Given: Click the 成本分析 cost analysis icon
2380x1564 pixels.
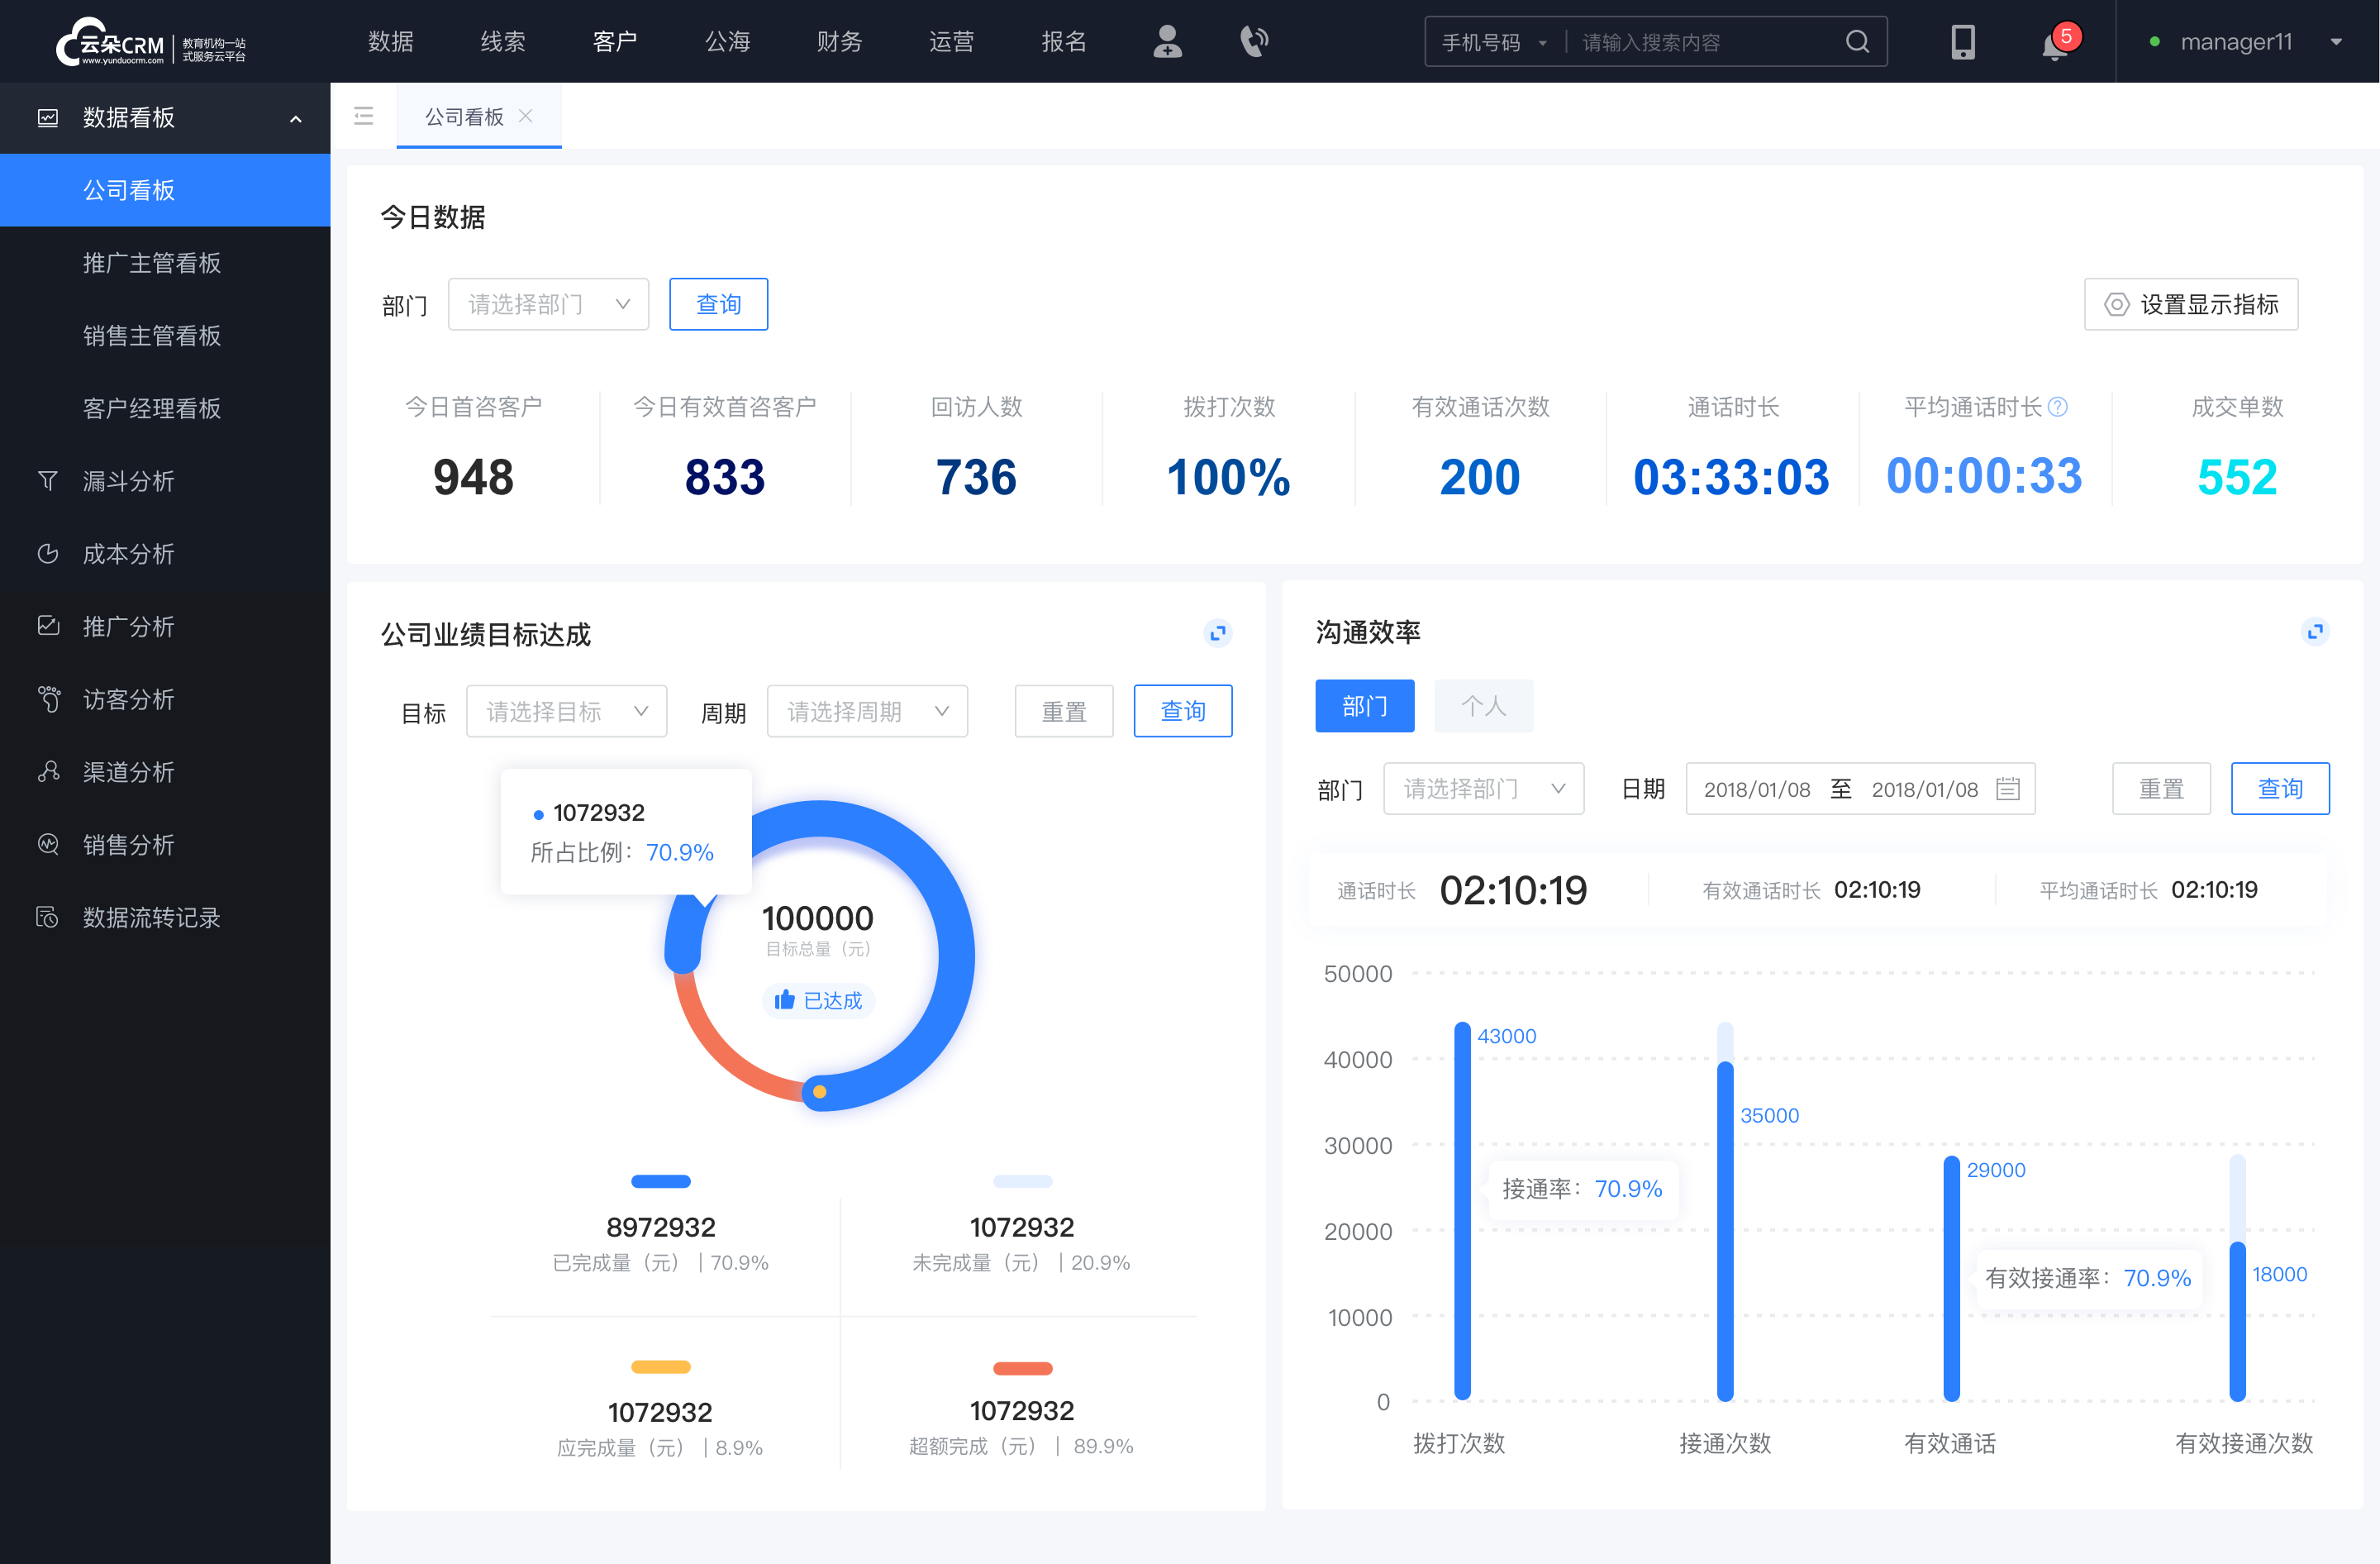Looking at the screenshot, I should pos(47,553).
